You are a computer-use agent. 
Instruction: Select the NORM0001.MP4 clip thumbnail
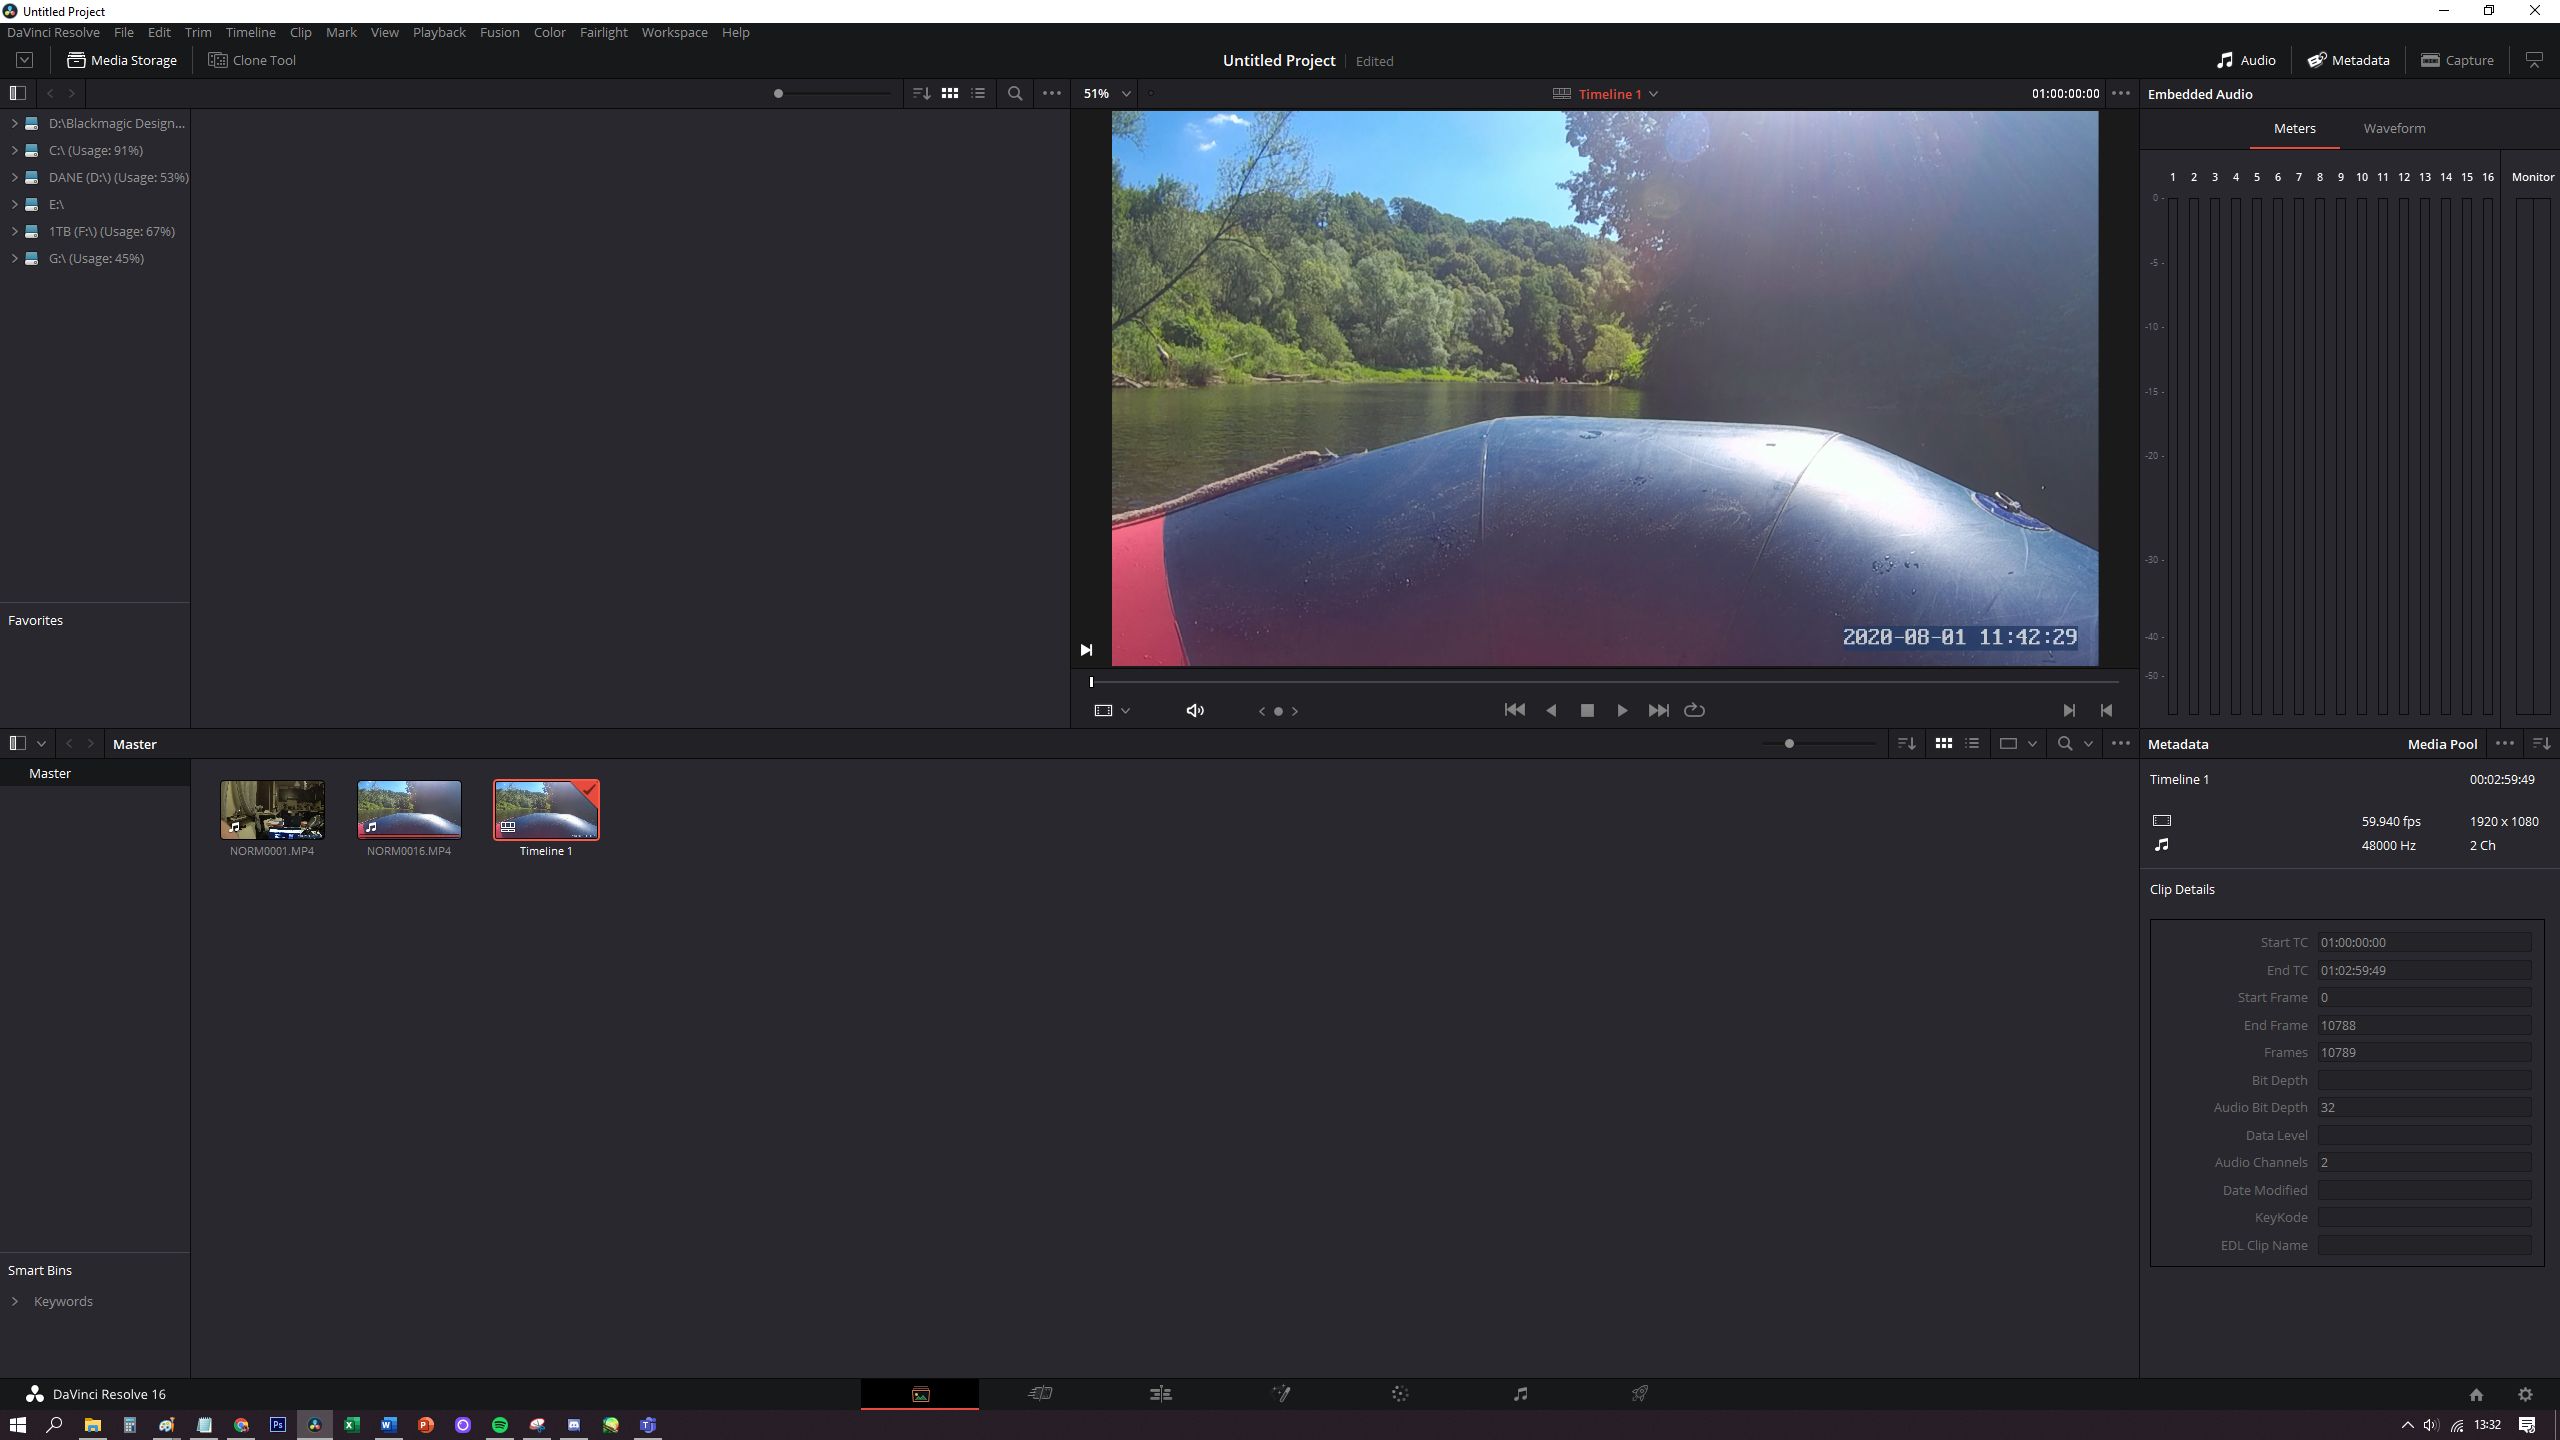pos(272,810)
